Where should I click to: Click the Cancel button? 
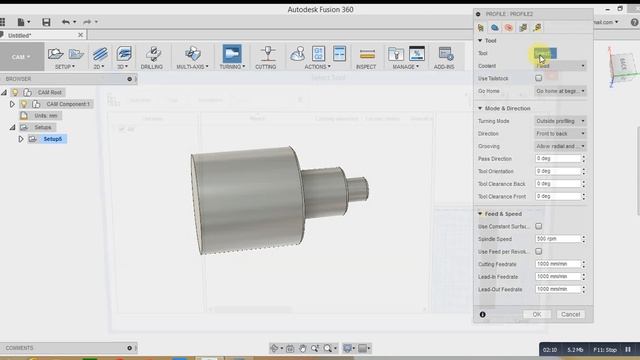point(570,314)
